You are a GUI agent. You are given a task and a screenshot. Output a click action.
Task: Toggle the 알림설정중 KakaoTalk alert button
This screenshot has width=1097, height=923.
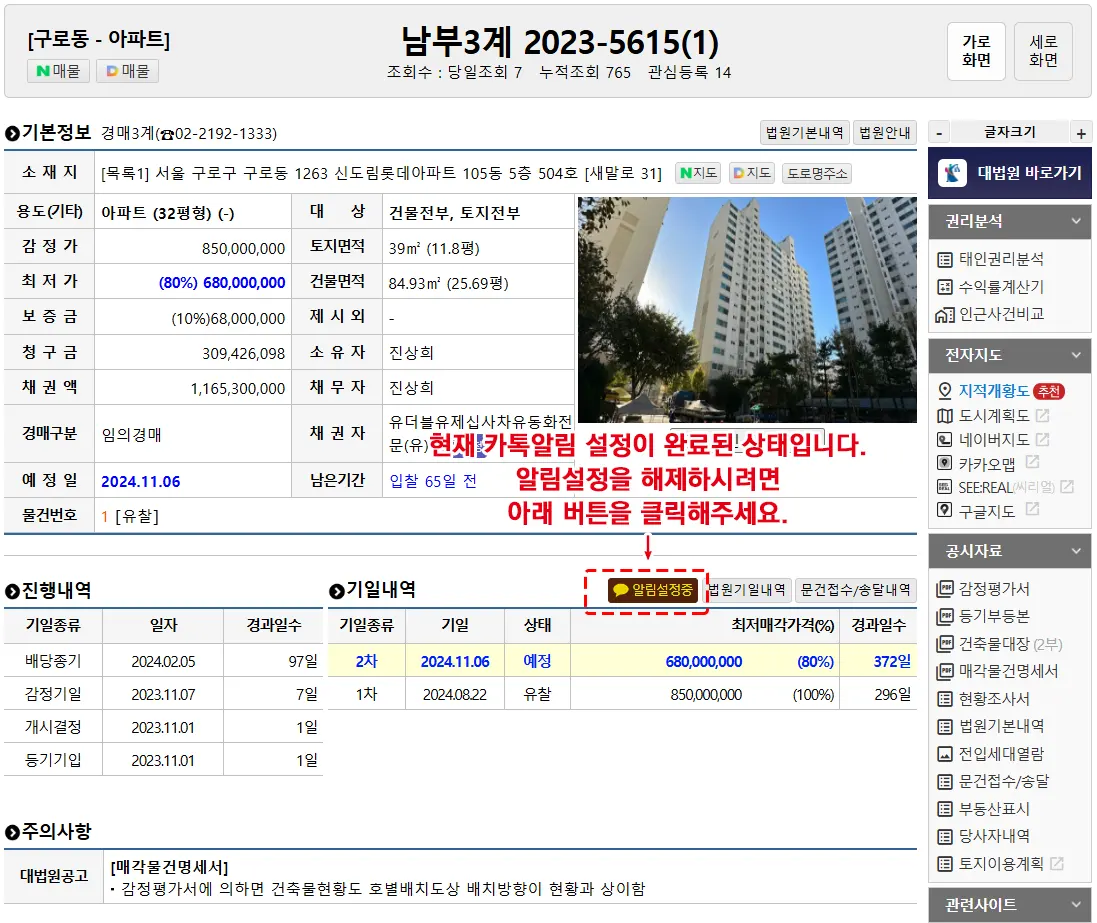[651, 590]
